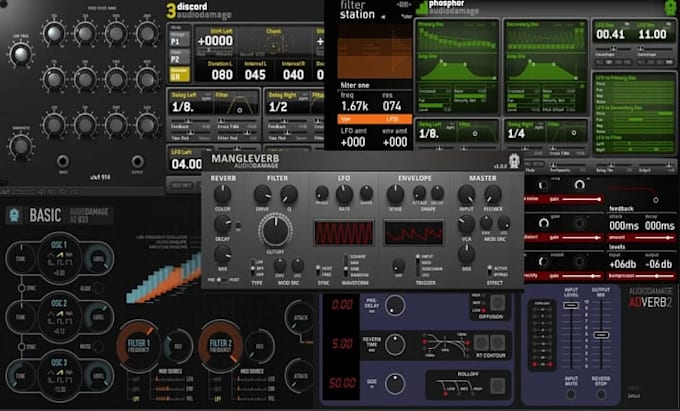This screenshot has width=680, height=411.
Task: Click the Delay Right 1/4 value in Phosphor
Action: pyautogui.click(x=516, y=134)
